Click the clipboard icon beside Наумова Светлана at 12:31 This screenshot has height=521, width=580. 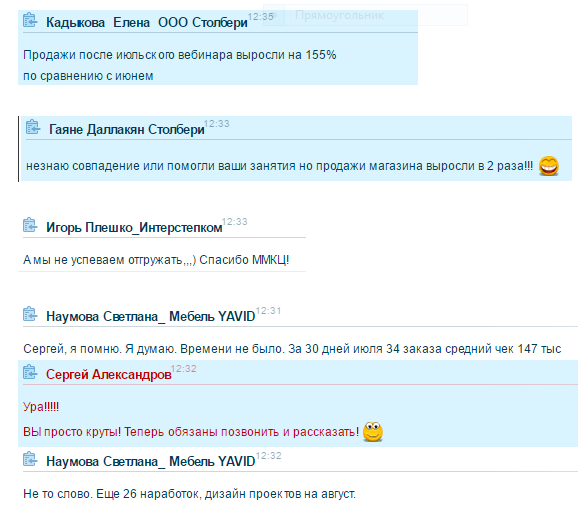(30, 314)
